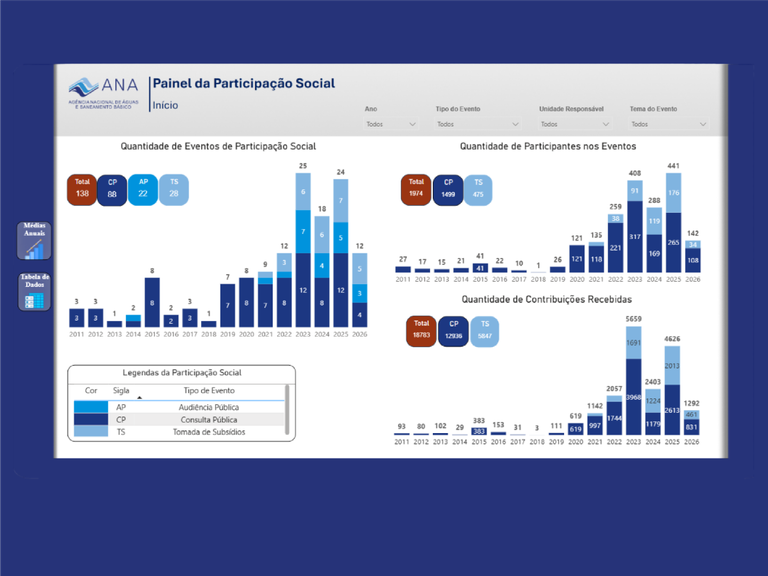This screenshot has width=768, height=576.
Task: Expand the Tipo do Evento dropdown
Action: 478,124
